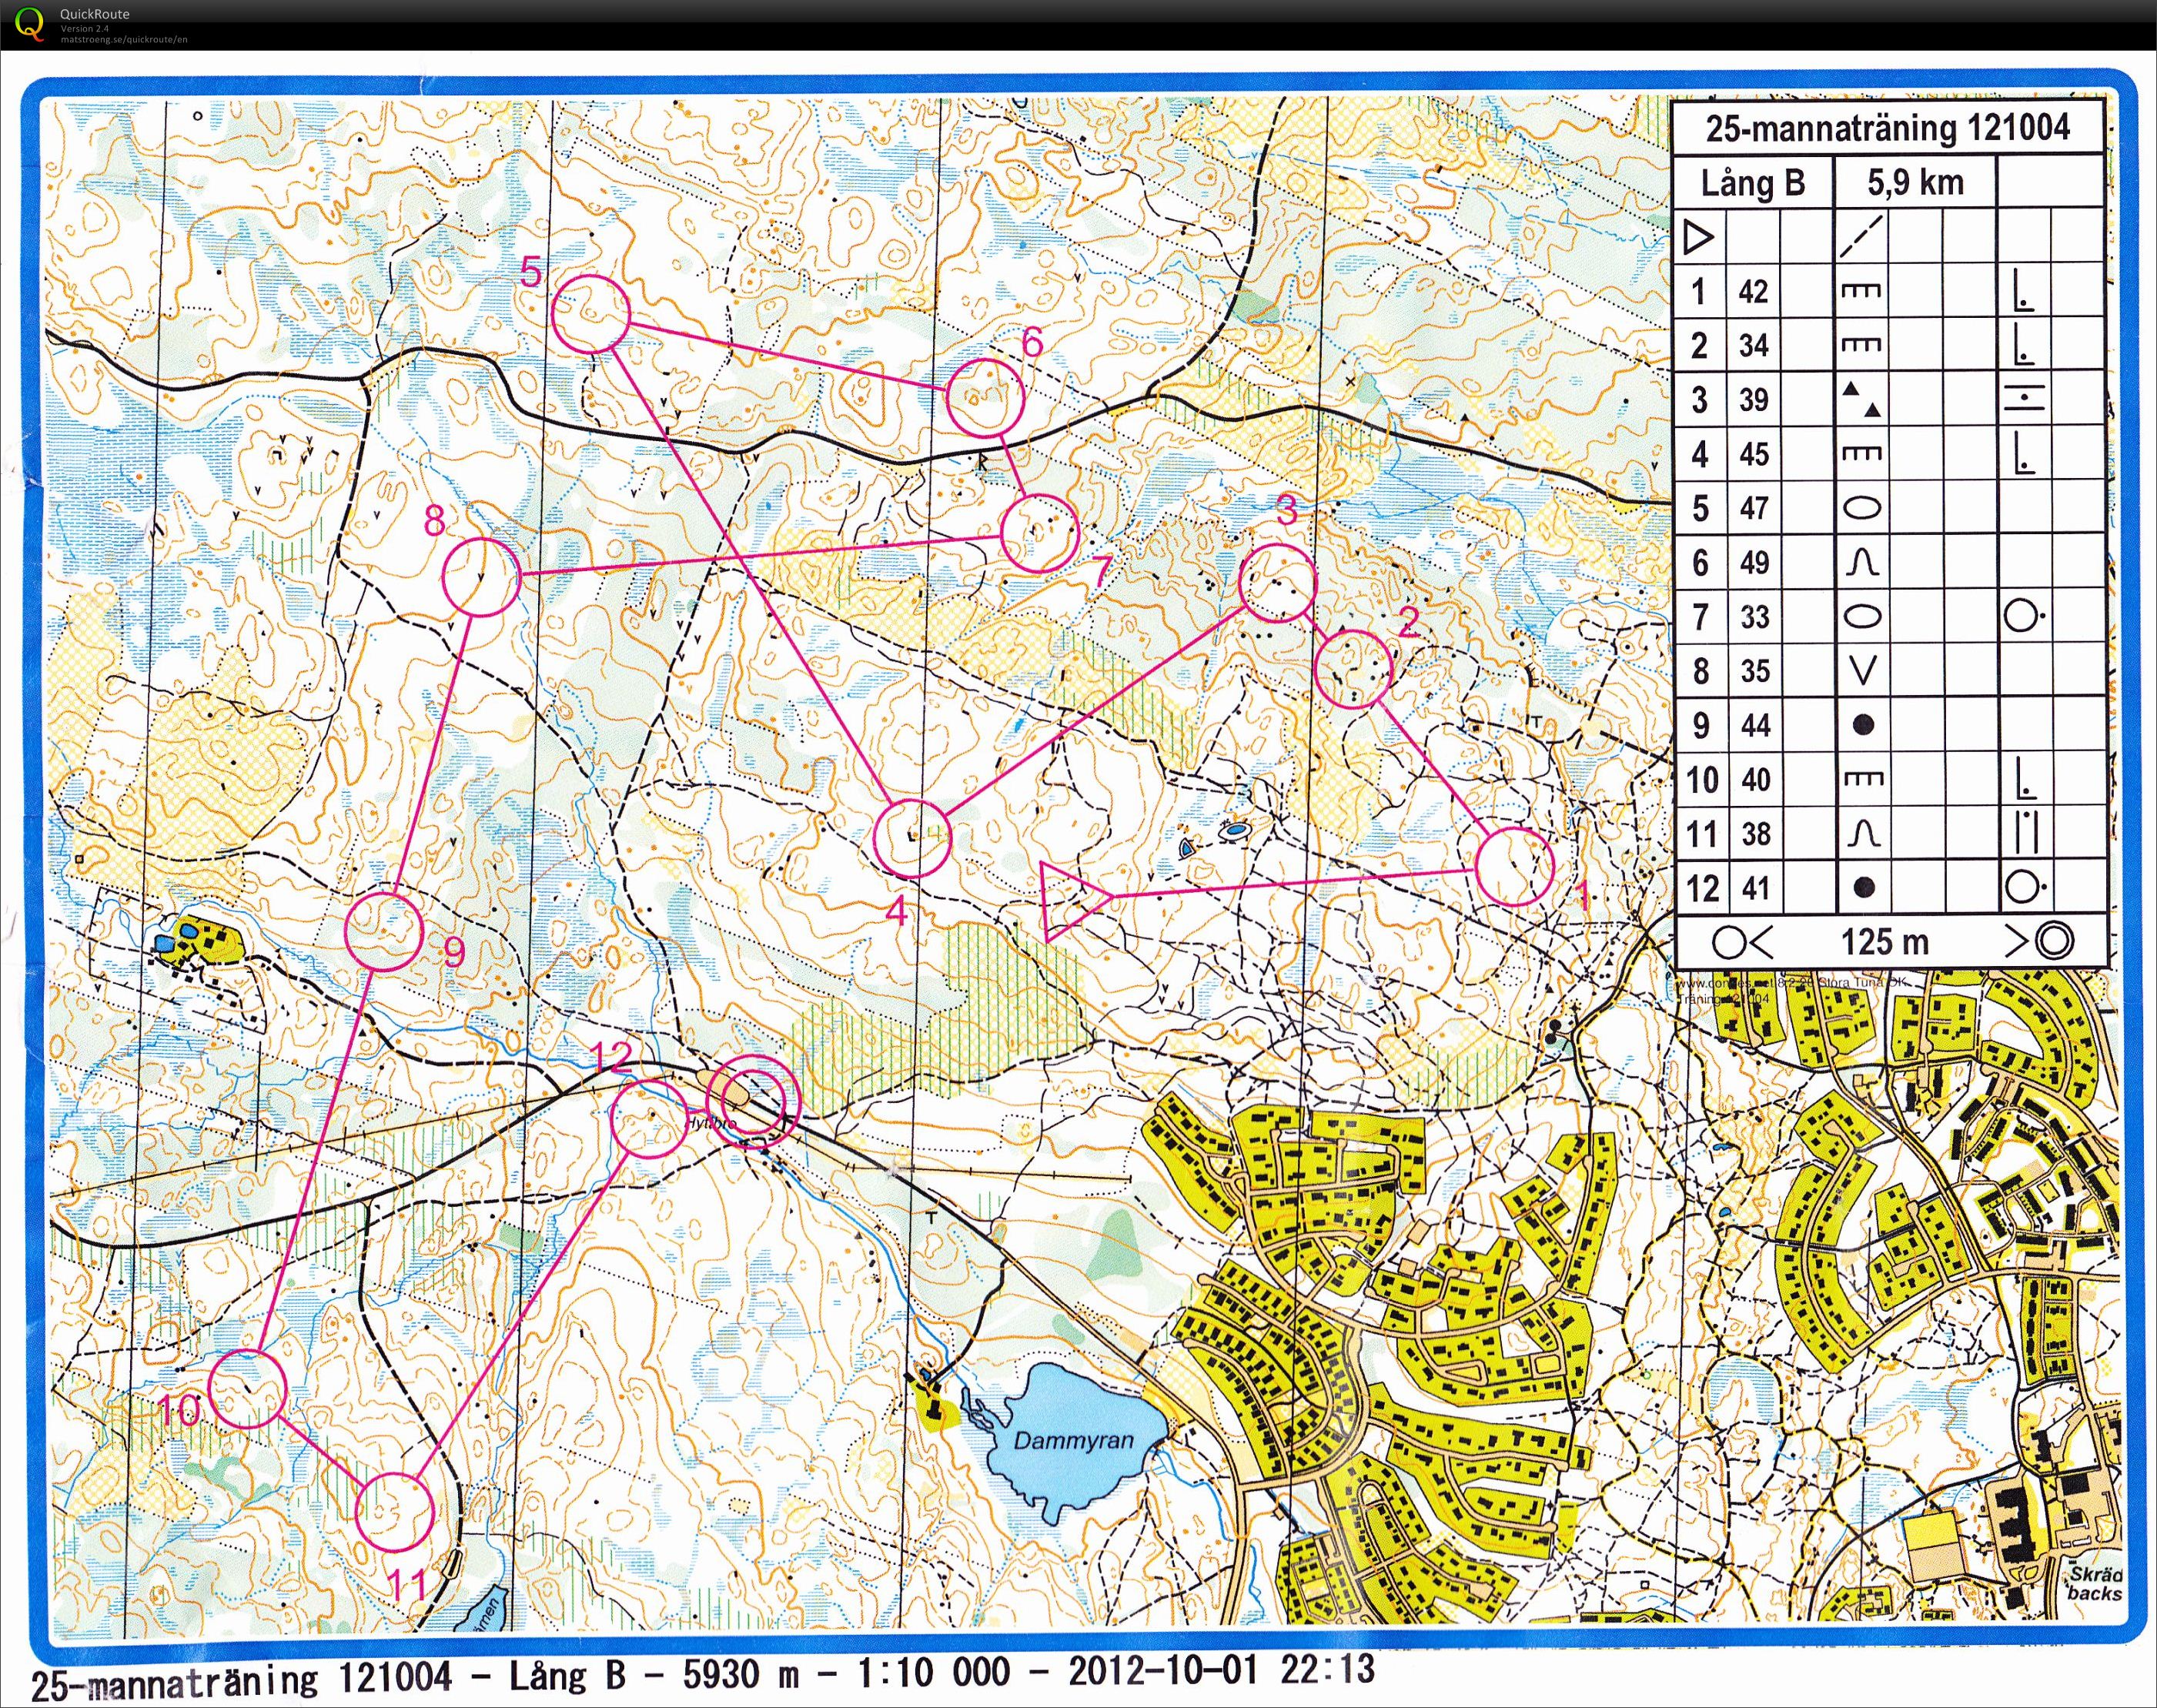Image resolution: width=2157 pixels, height=1708 pixels.
Task: Open the matstroeng.se/quickroute/en link
Action: coord(124,39)
